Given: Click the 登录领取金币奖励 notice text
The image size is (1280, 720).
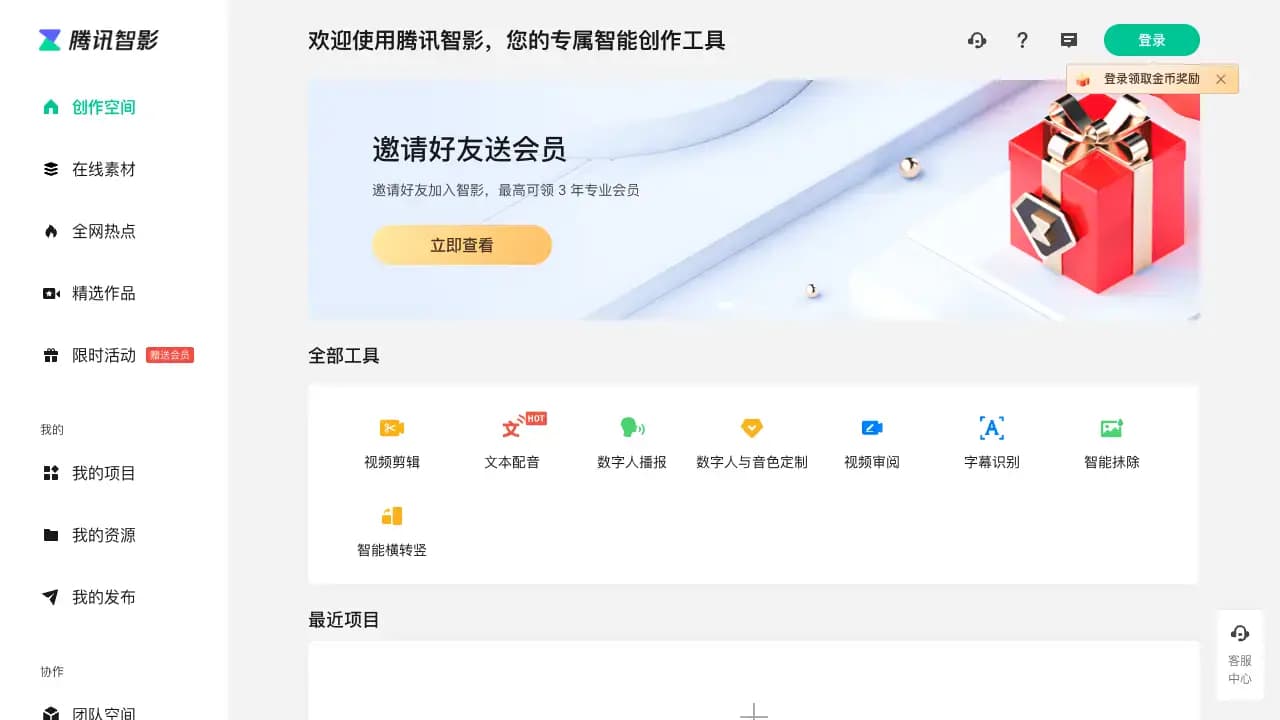Looking at the screenshot, I should tap(1151, 79).
